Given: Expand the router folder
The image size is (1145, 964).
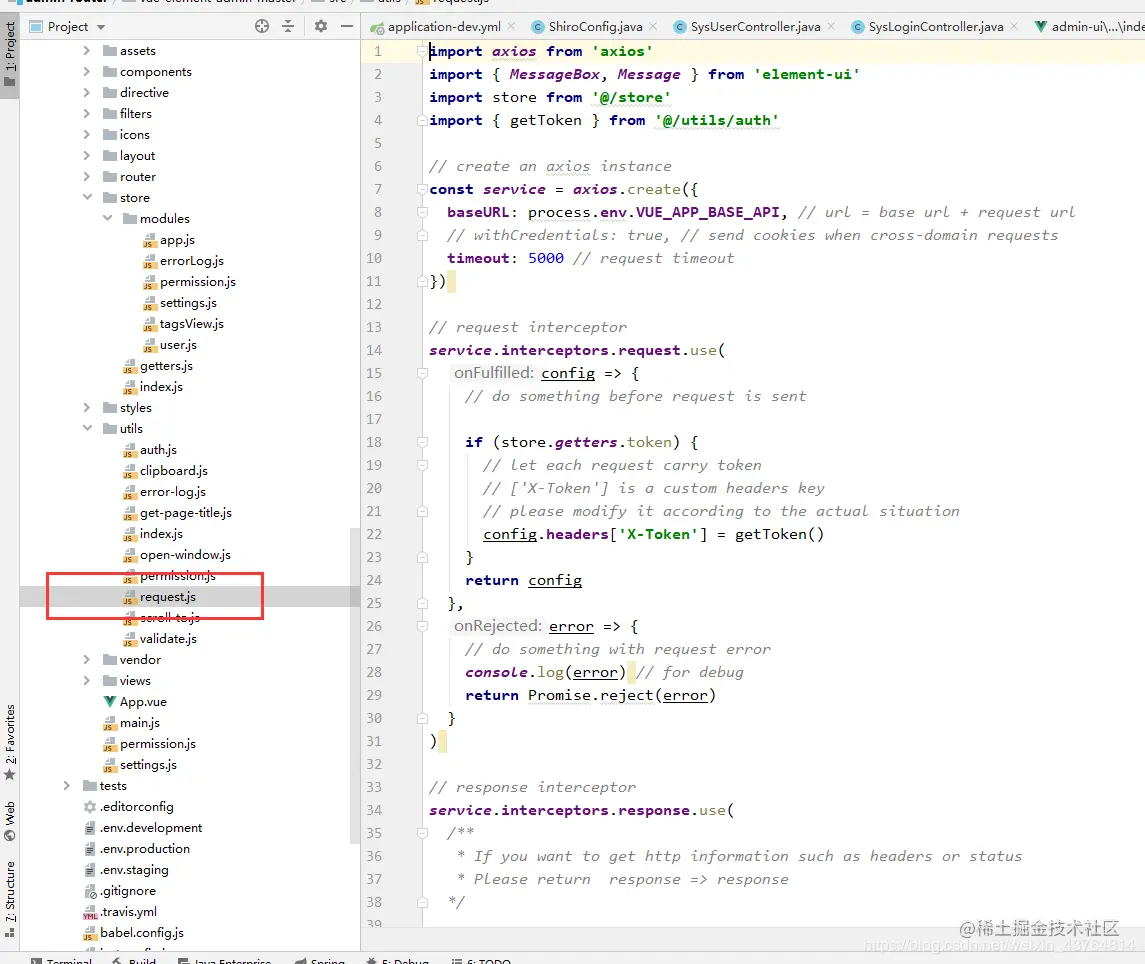Looking at the screenshot, I should click(87, 177).
